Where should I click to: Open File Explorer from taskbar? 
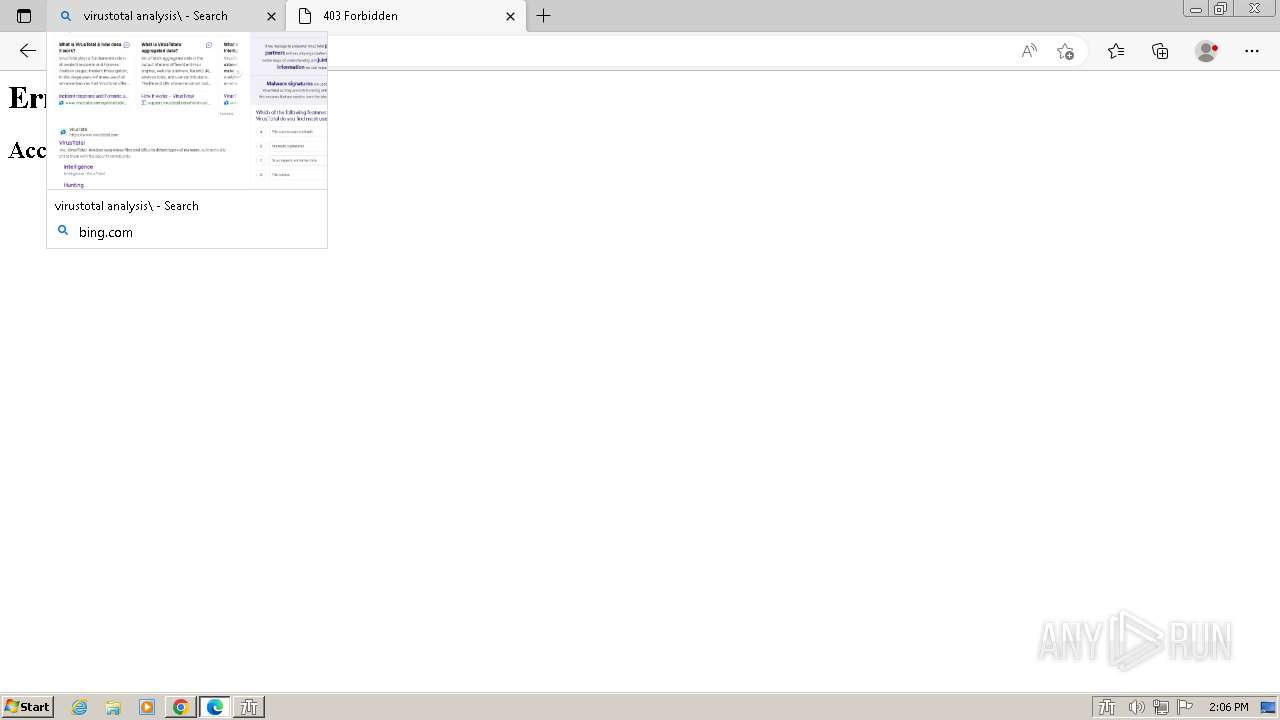coord(113,707)
